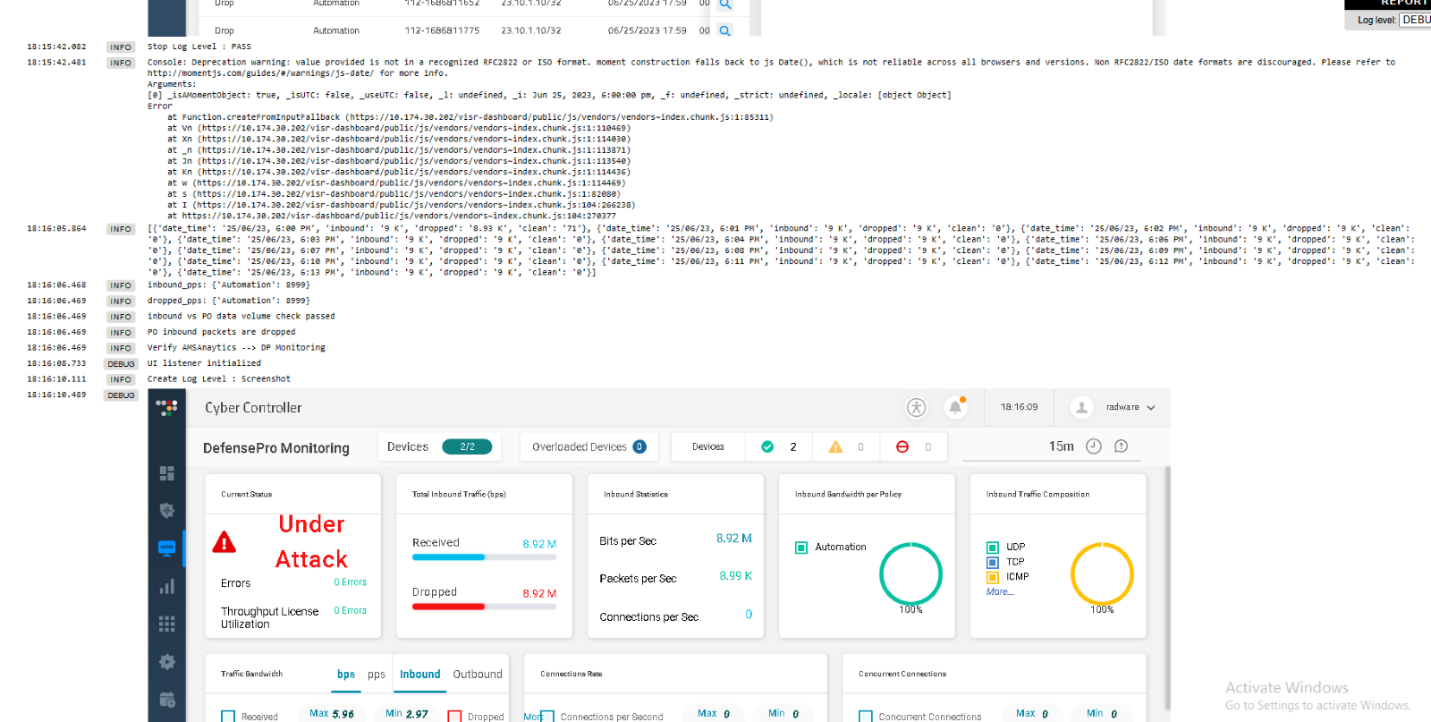The width and height of the screenshot is (1431, 722).
Task: Click 'Create Log Level : Screenshot' log line
Action: click(x=219, y=379)
